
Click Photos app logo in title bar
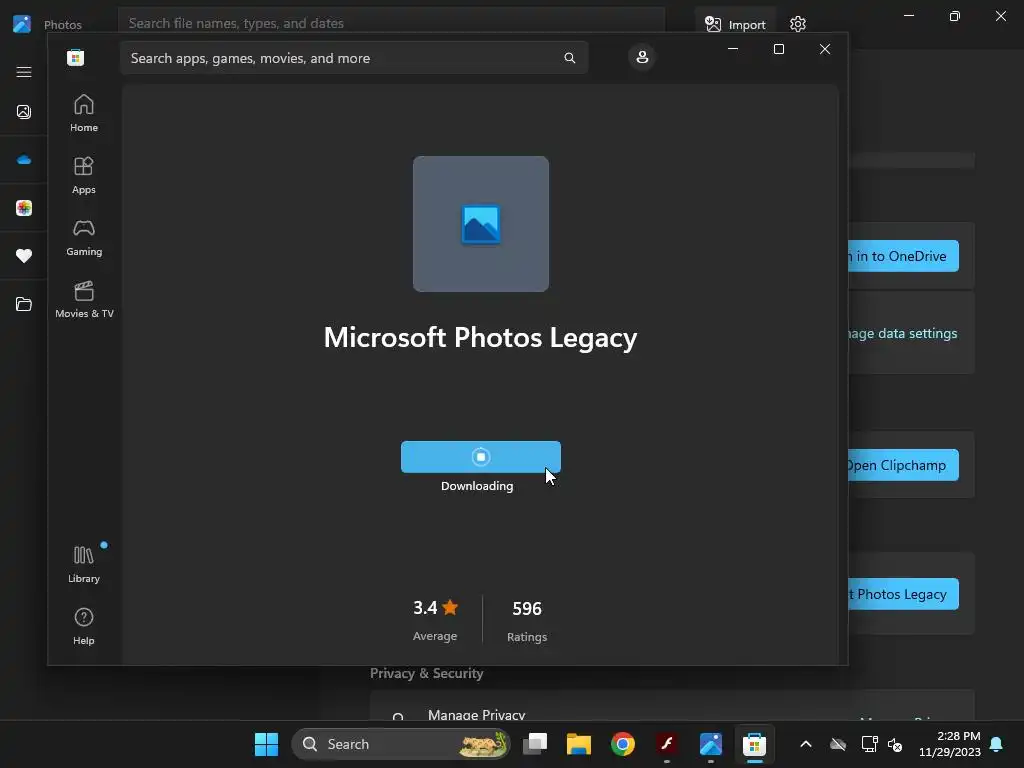[x=22, y=24]
